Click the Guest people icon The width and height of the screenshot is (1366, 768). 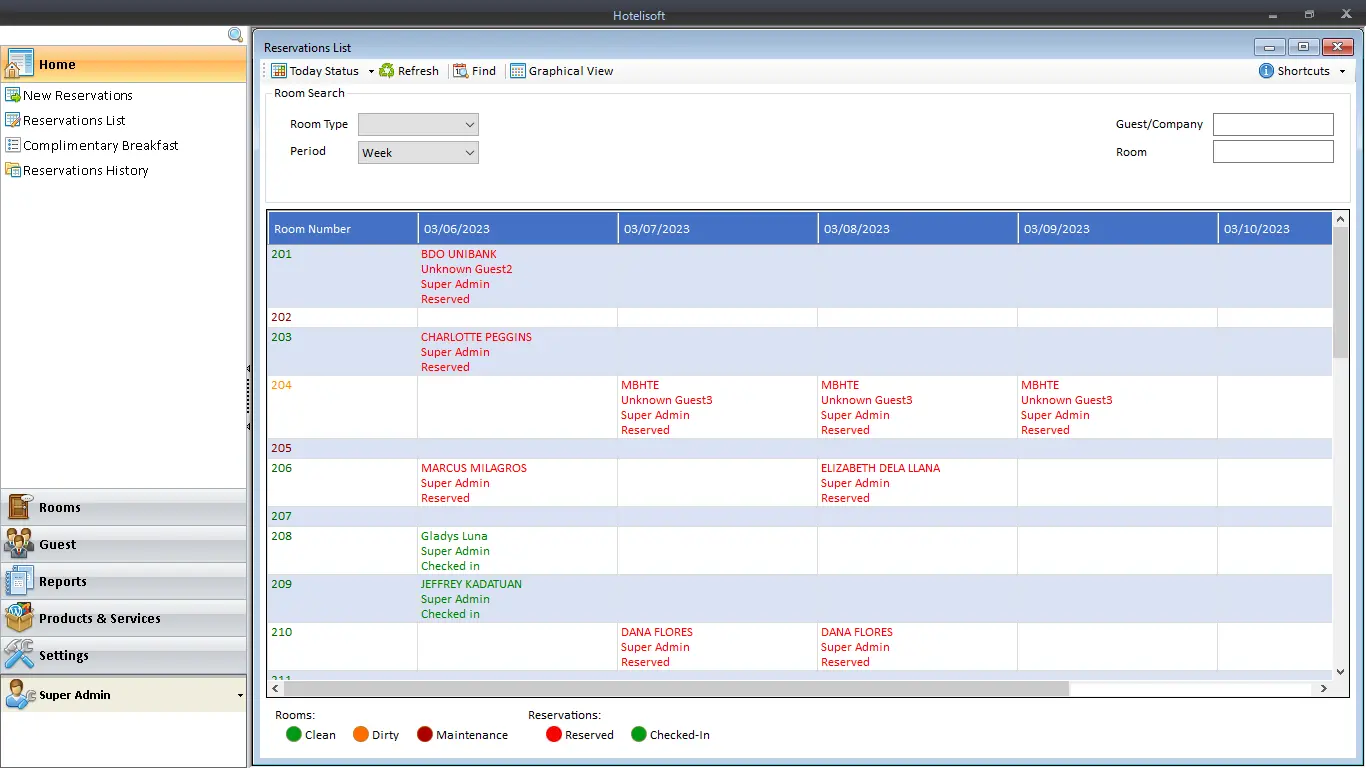(19, 544)
